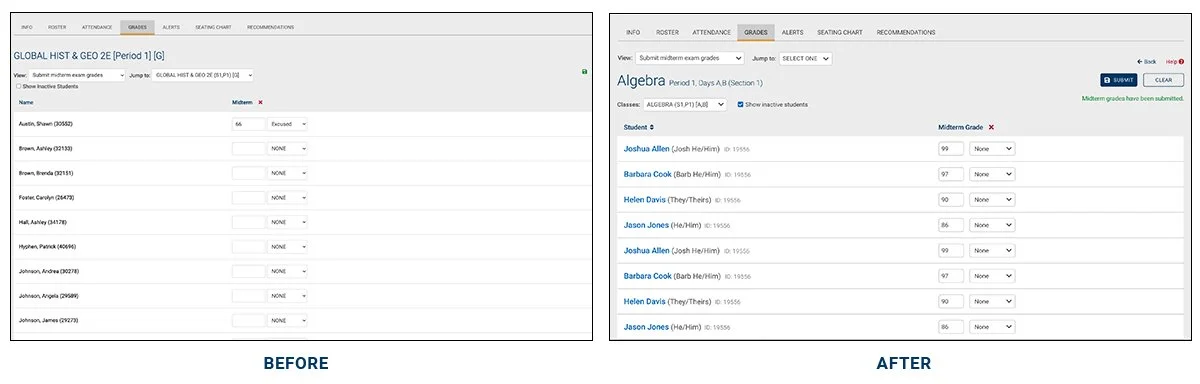Click red X beside Midterm Grade header

pyautogui.click(x=991, y=127)
